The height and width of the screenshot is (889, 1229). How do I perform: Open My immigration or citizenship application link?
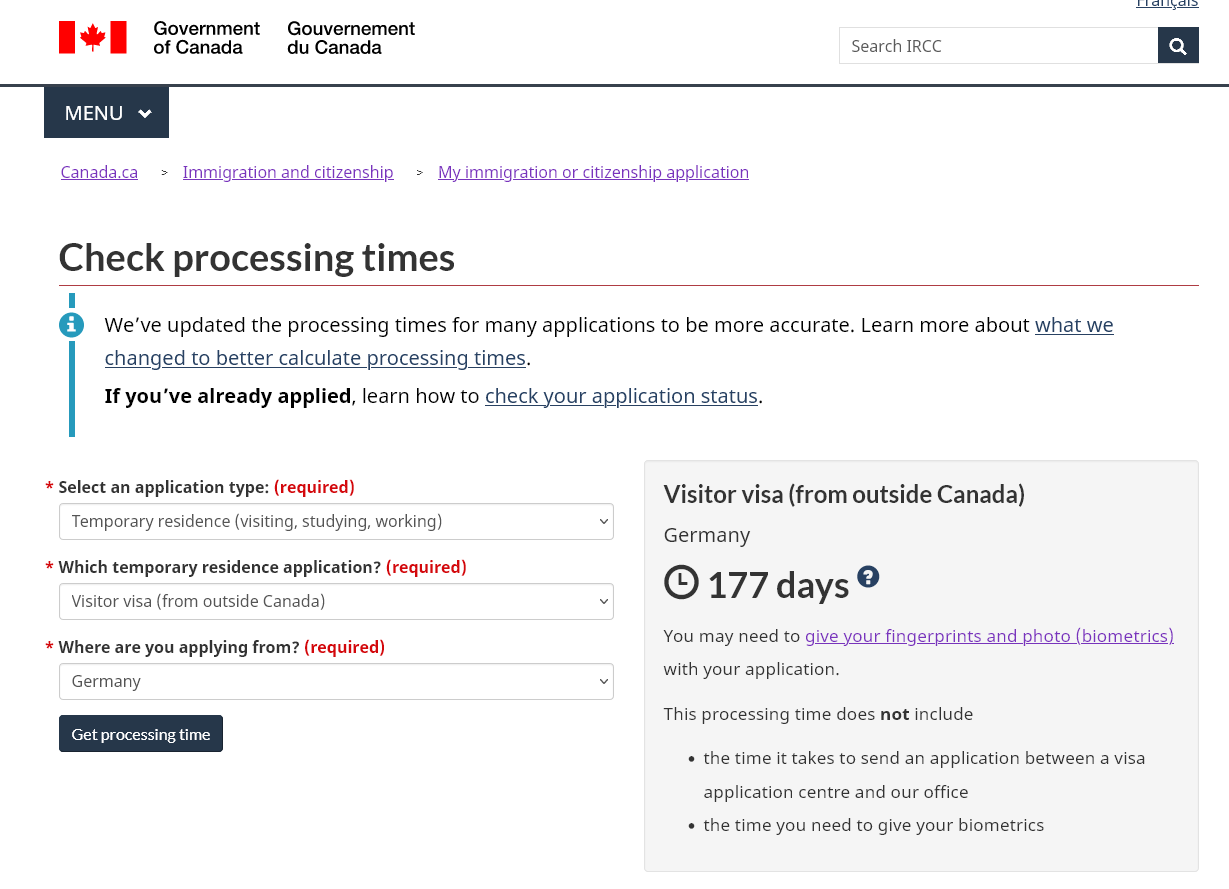[593, 172]
